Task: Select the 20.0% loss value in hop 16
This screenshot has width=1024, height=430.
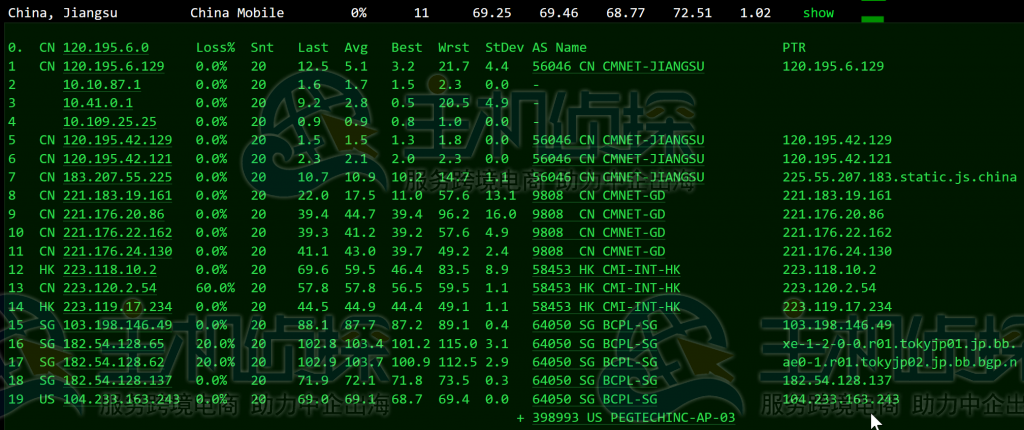Action: click(216, 344)
